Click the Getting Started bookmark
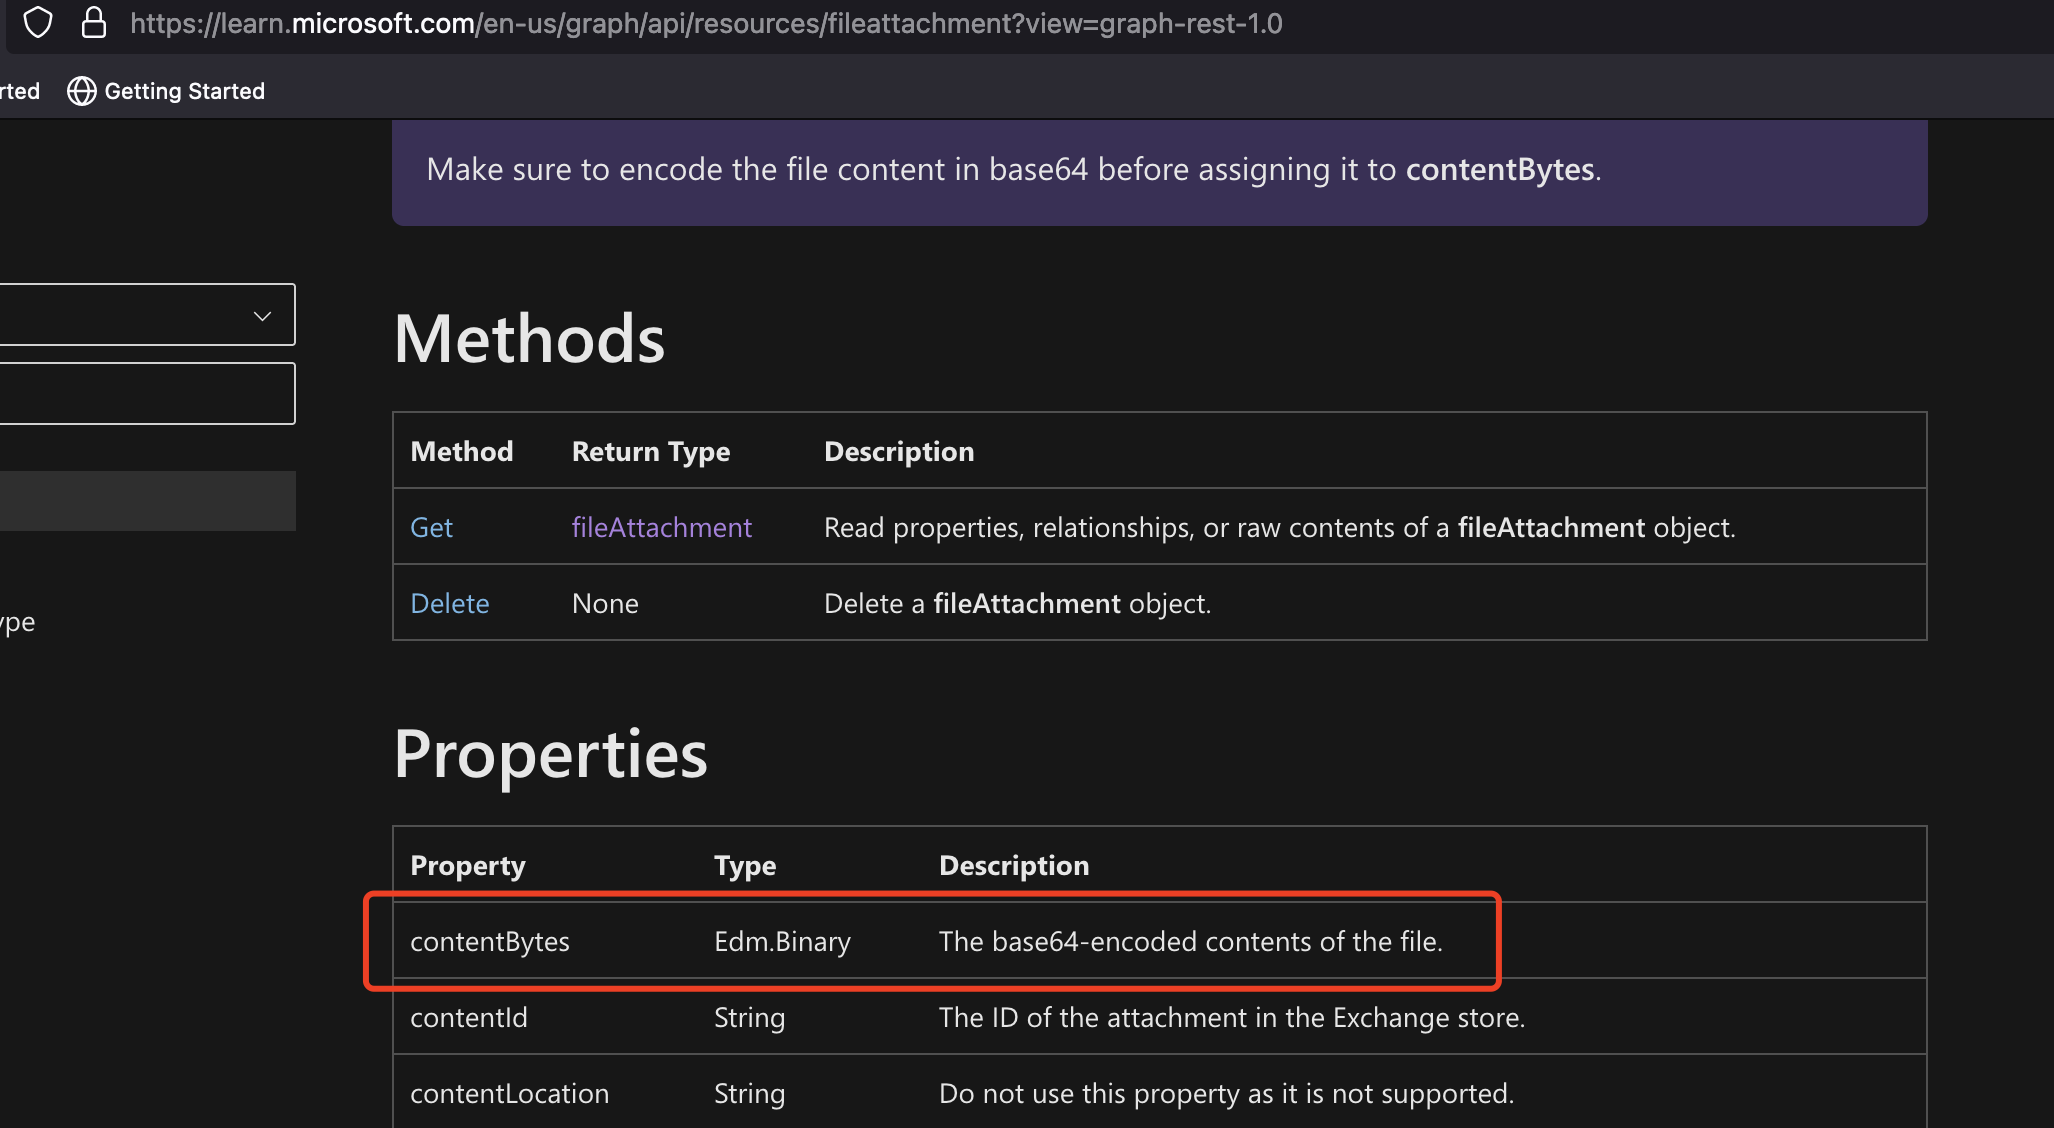This screenshot has width=2054, height=1128. pyautogui.click(x=185, y=91)
